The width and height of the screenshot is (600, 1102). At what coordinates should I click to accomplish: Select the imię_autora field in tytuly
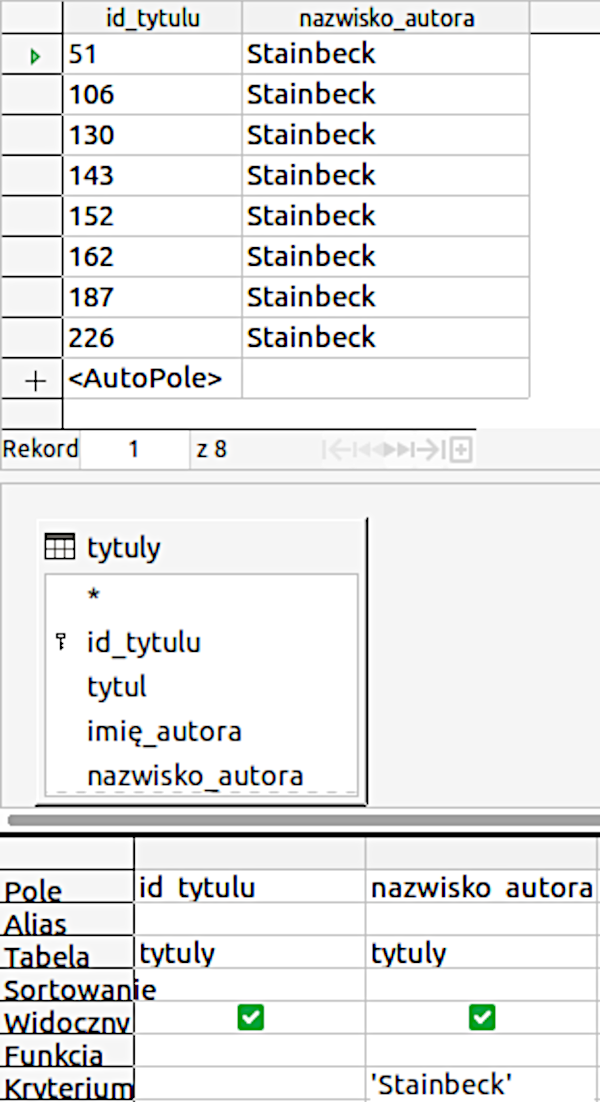tap(164, 731)
